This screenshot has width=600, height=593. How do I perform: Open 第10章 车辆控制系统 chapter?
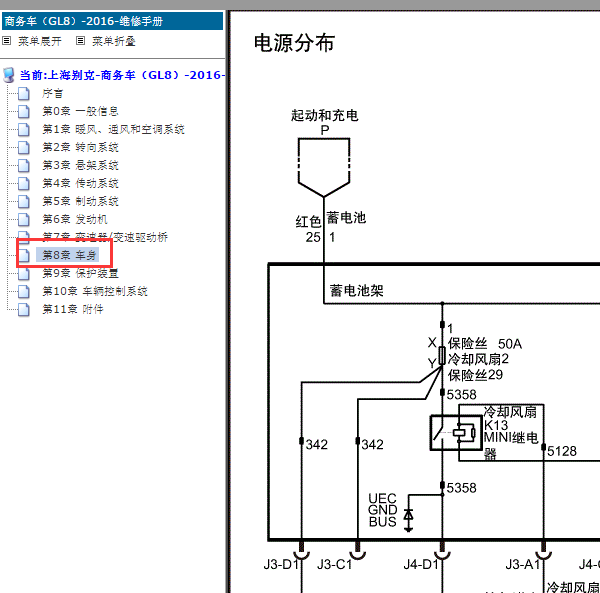95,291
